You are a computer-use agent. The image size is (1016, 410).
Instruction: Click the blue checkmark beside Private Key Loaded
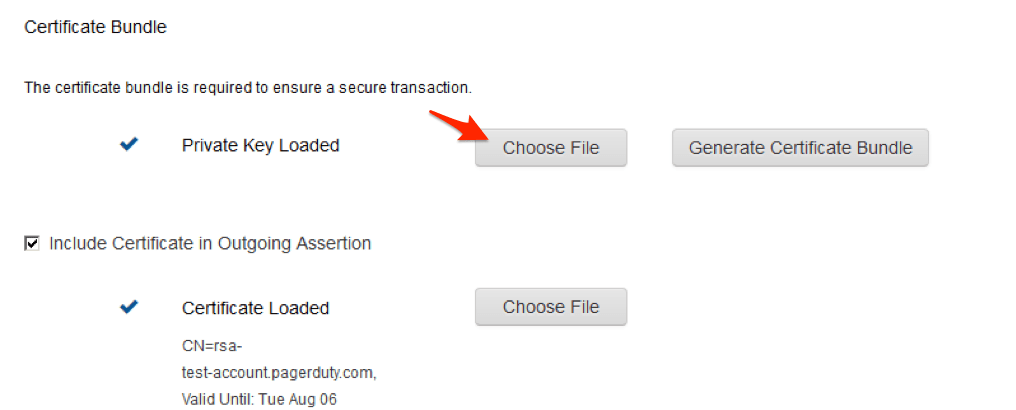[129, 145]
